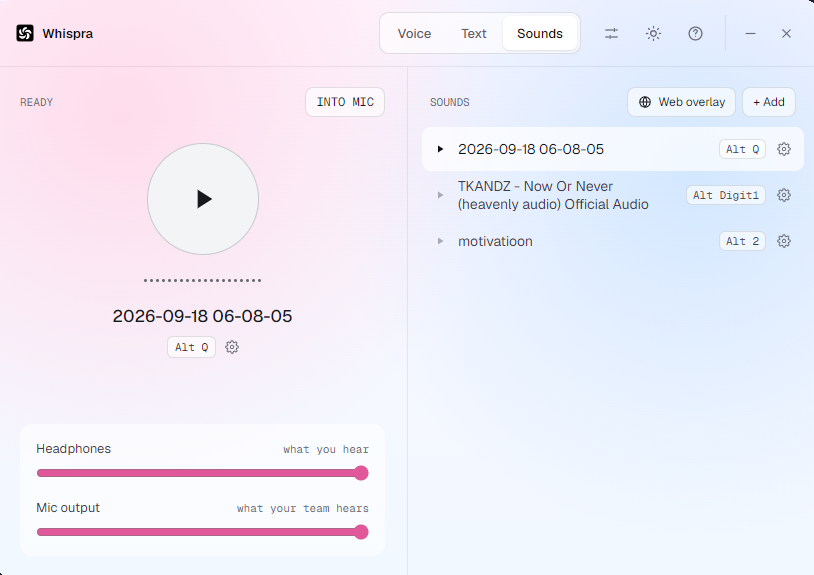Adjust the Headphones volume slider
Screen dimensions: 814x575
point(202,473)
